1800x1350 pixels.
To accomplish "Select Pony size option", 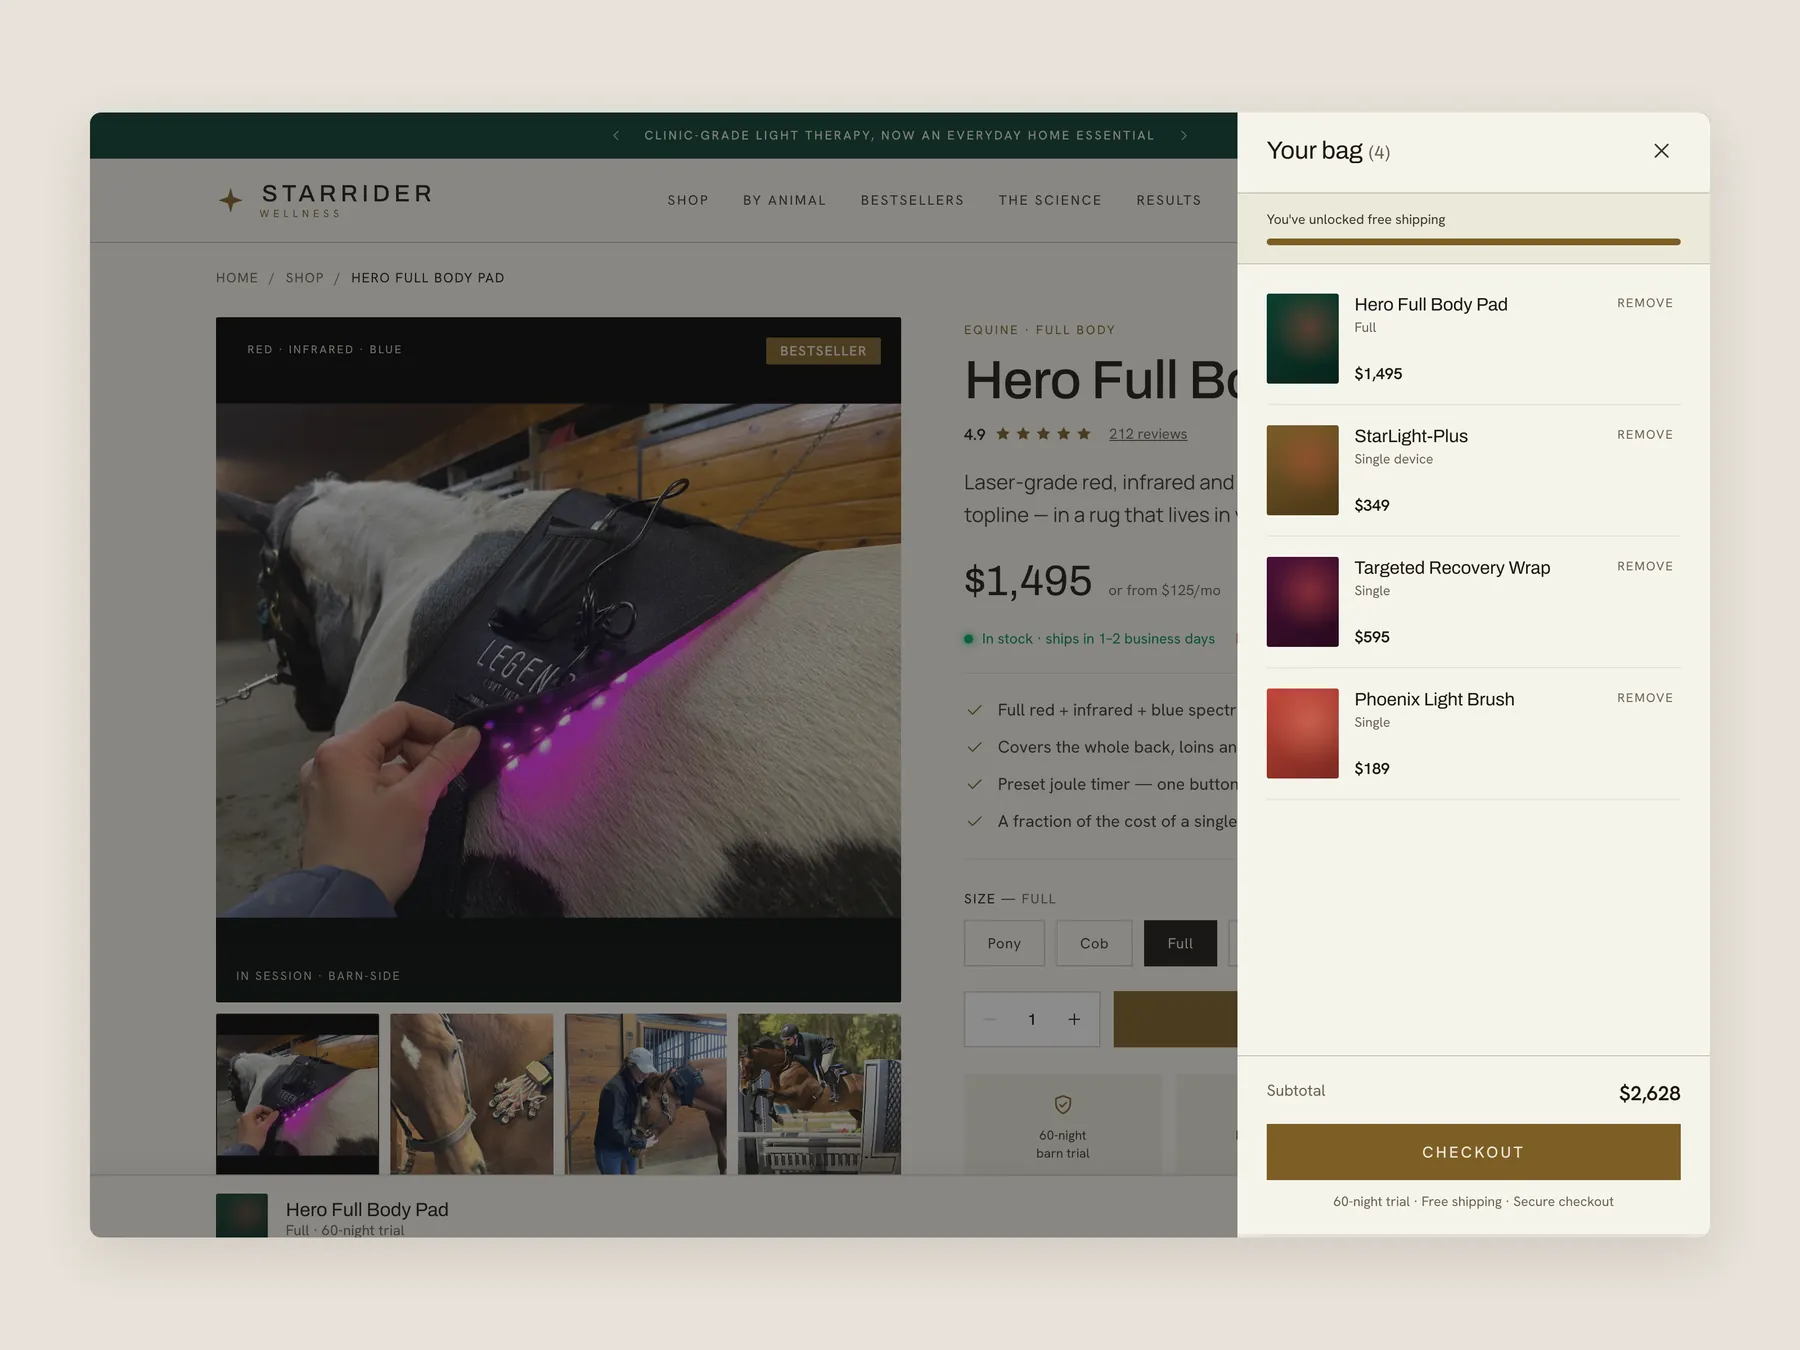I will click(x=1004, y=943).
